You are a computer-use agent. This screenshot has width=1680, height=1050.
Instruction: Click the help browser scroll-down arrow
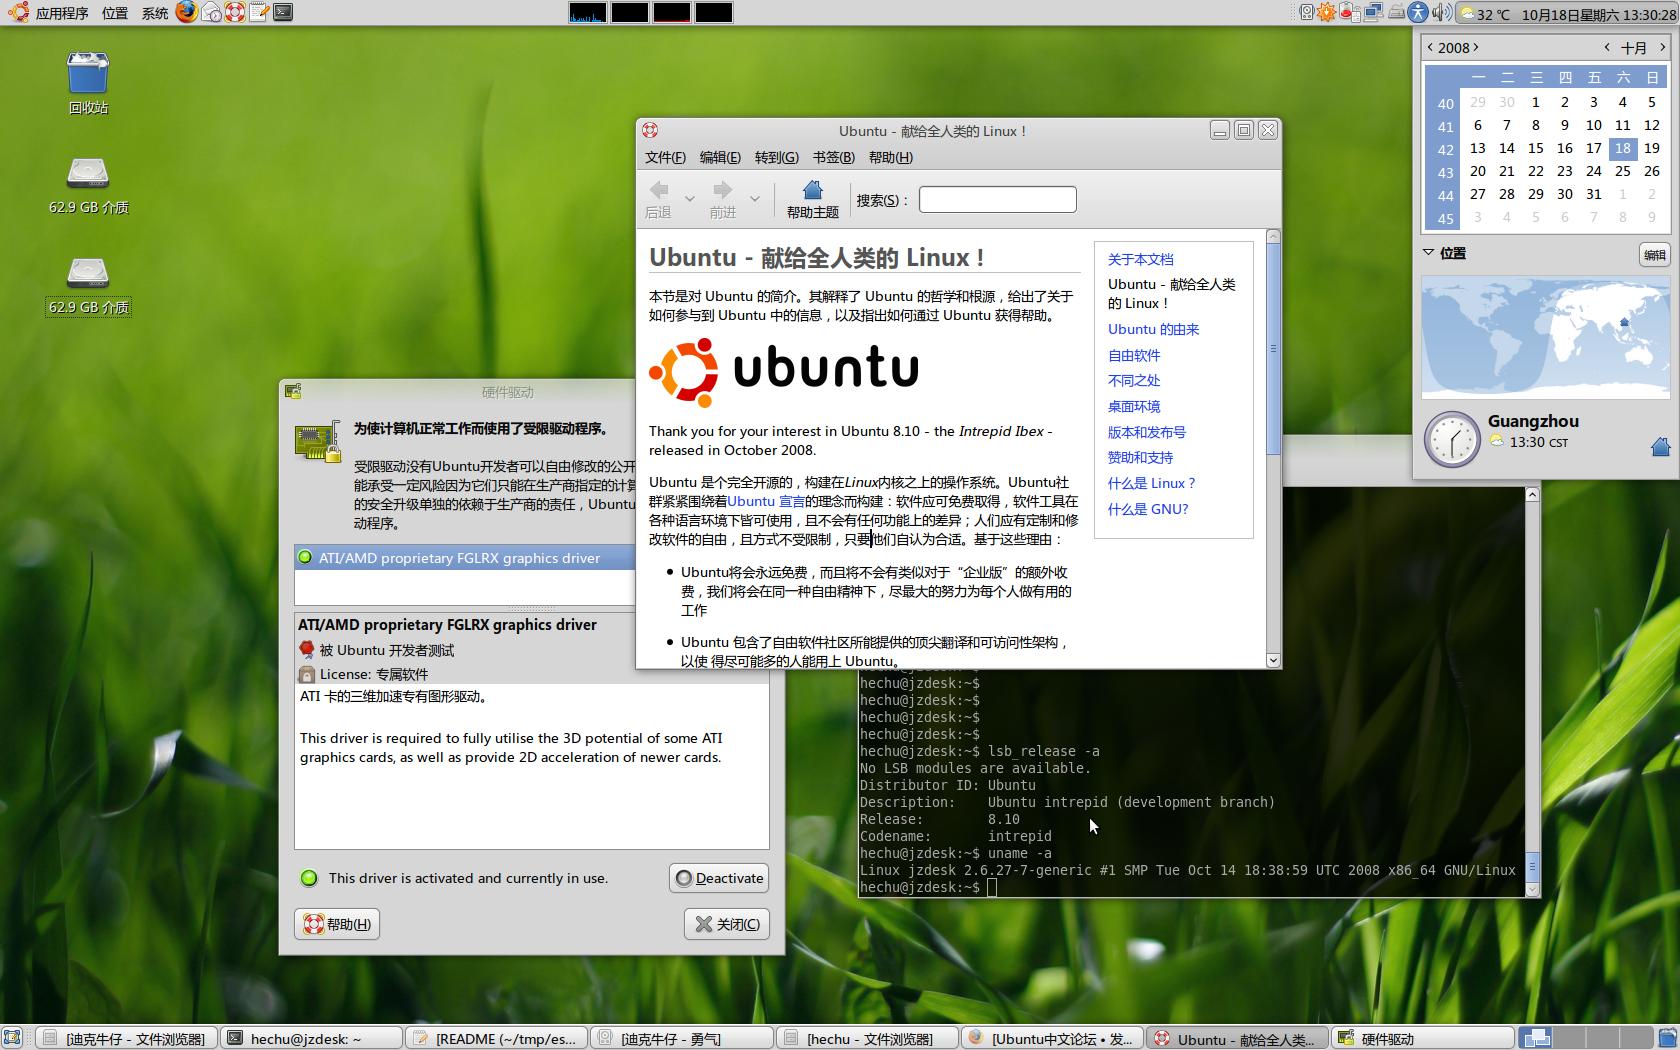pos(1273,660)
